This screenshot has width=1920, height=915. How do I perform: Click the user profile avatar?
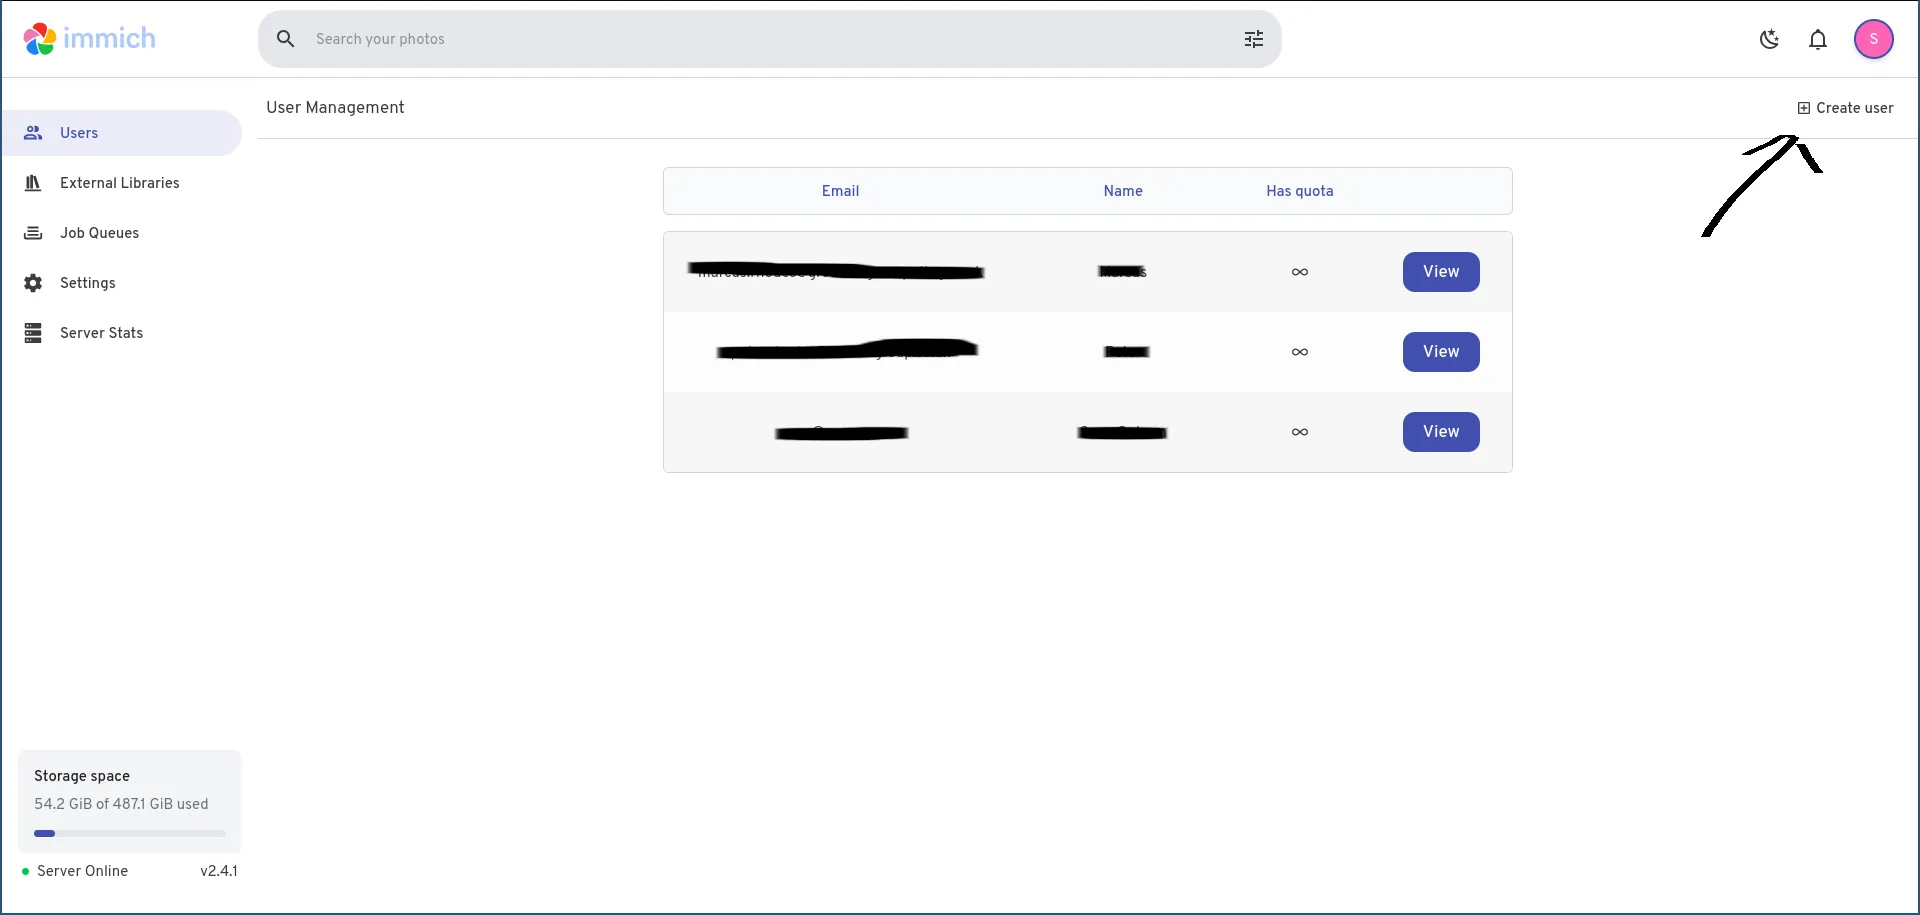pyautogui.click(x=1874, y=39)
